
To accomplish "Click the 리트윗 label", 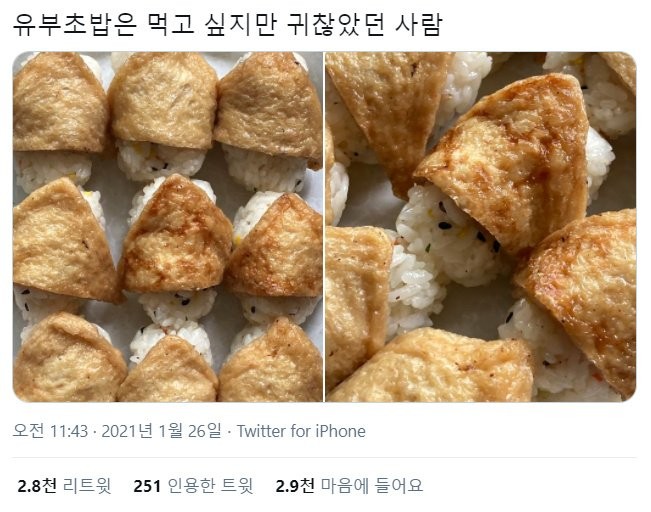I will click(x=87, y=485).
